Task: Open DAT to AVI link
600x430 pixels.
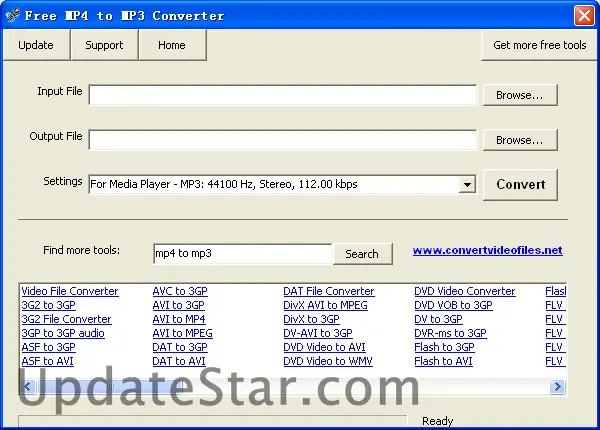Action: [179, 361]
